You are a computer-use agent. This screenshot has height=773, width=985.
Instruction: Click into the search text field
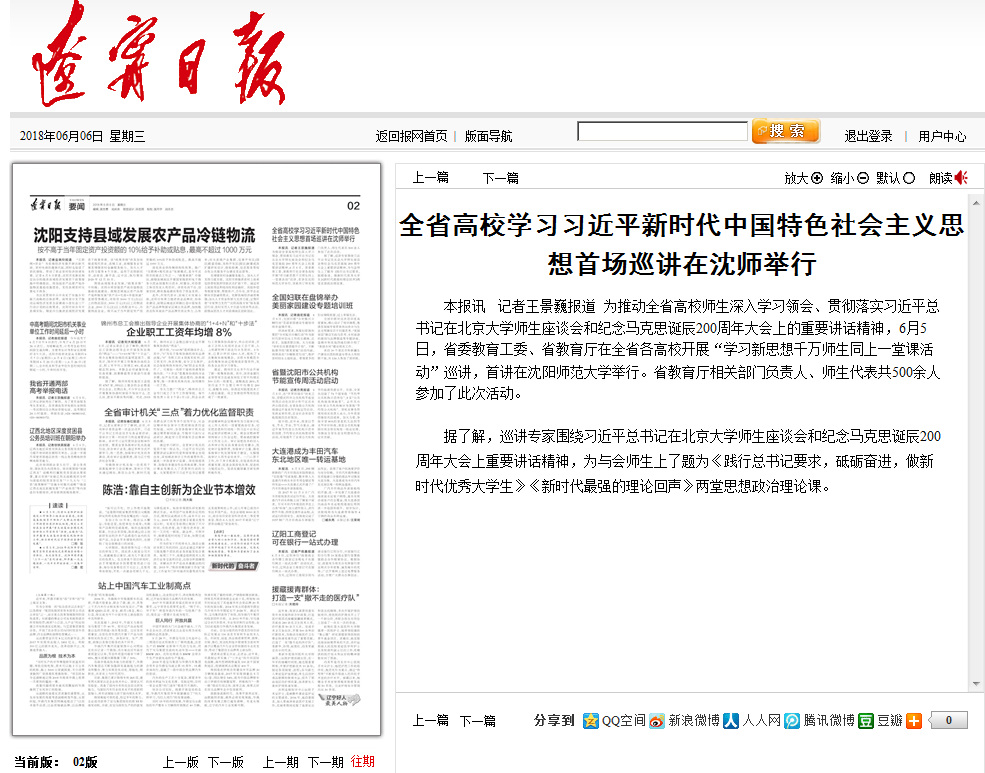[x=662, y=131]
